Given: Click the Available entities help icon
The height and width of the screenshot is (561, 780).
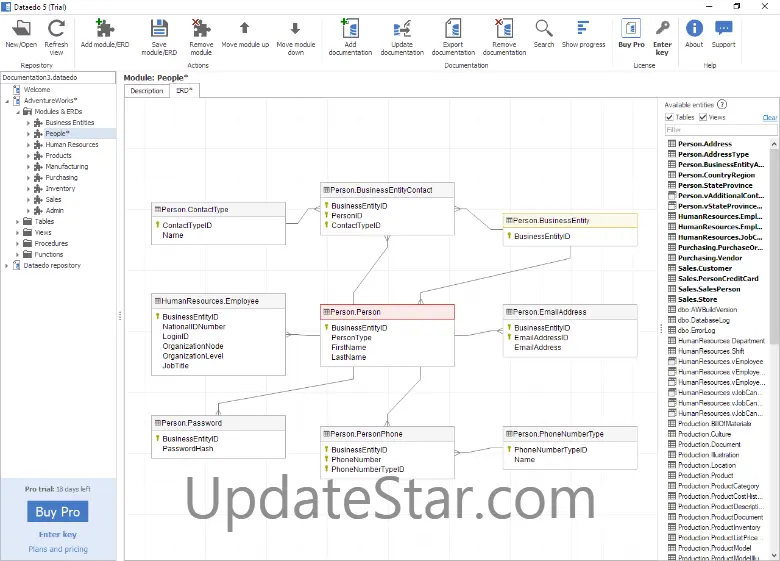Looking at the screenshot, I should click(722, 104).
